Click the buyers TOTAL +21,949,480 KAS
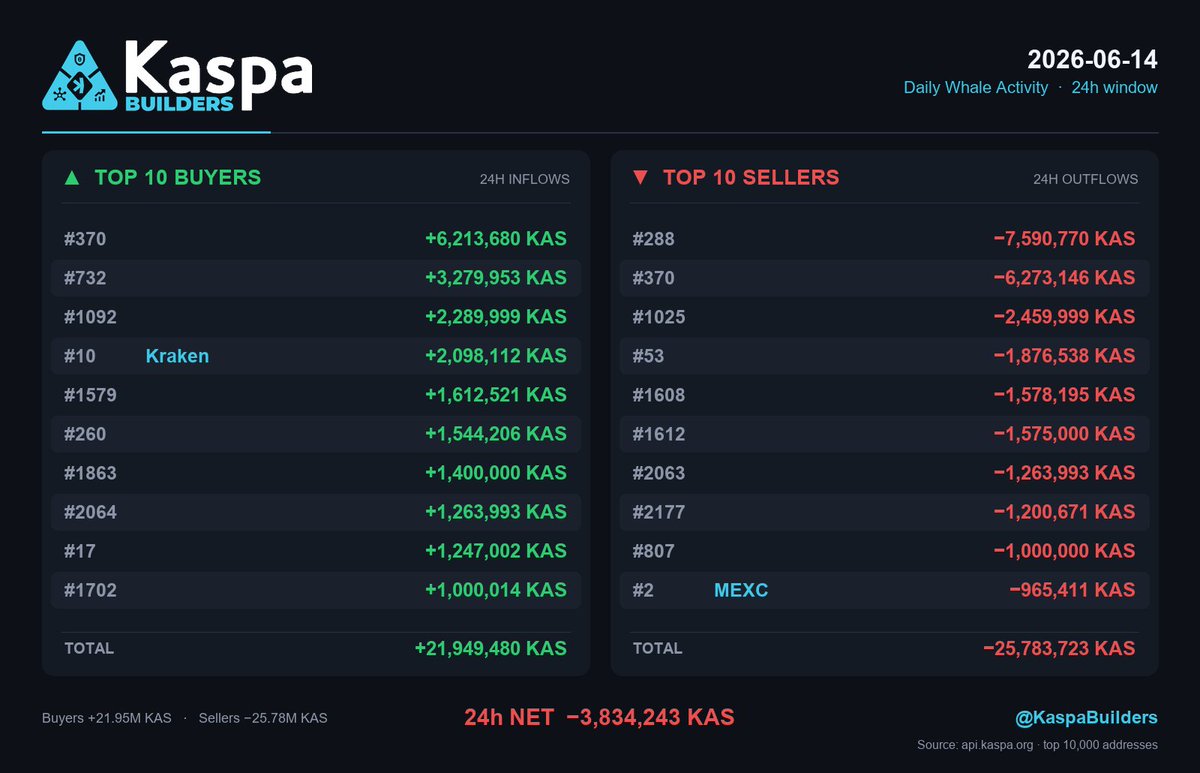This screenshot has width=1200, height=773. 491,648
